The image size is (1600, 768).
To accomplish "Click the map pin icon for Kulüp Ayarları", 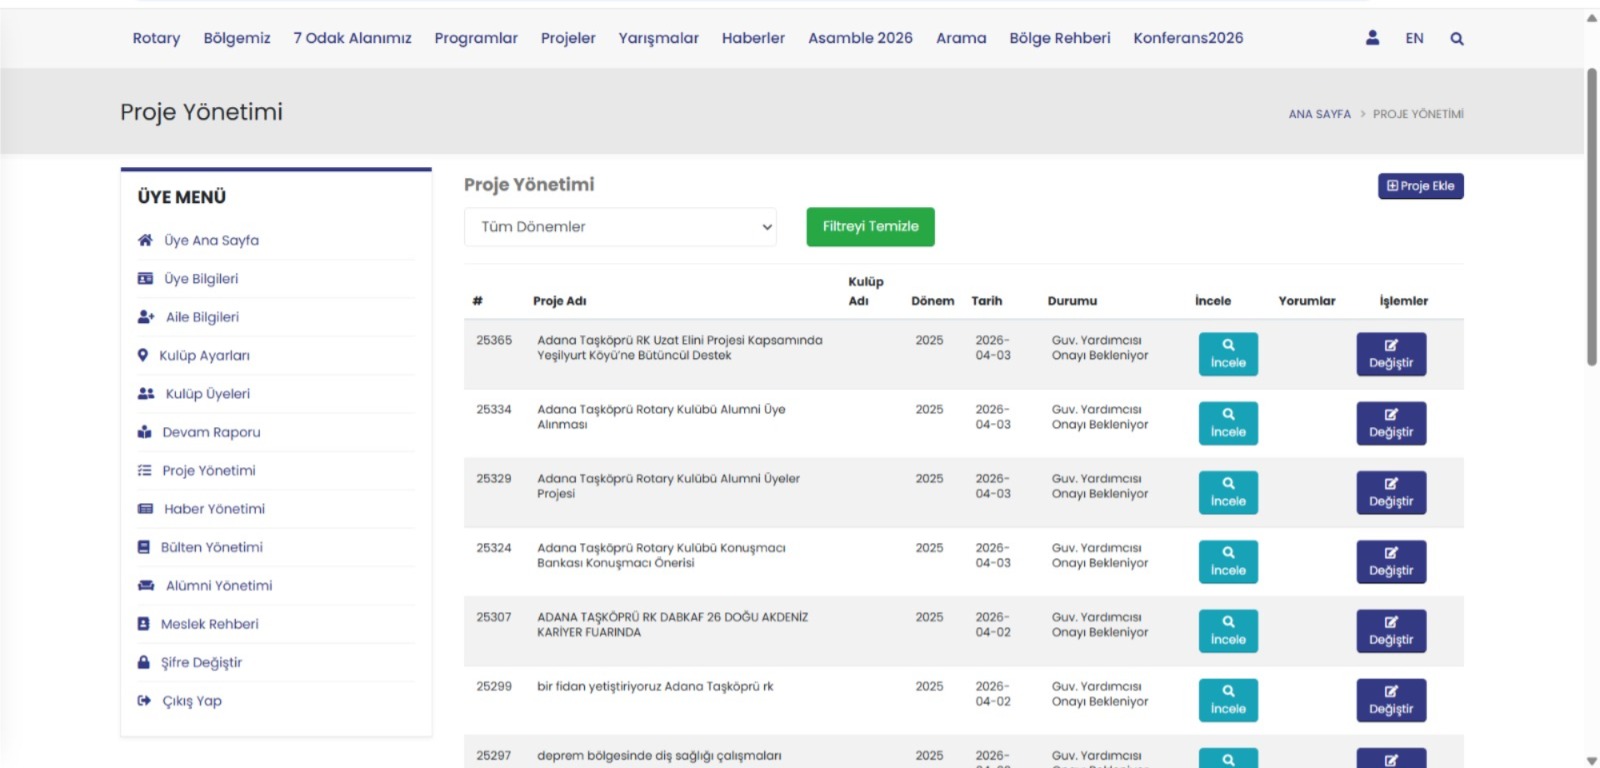I will [143, 355].
